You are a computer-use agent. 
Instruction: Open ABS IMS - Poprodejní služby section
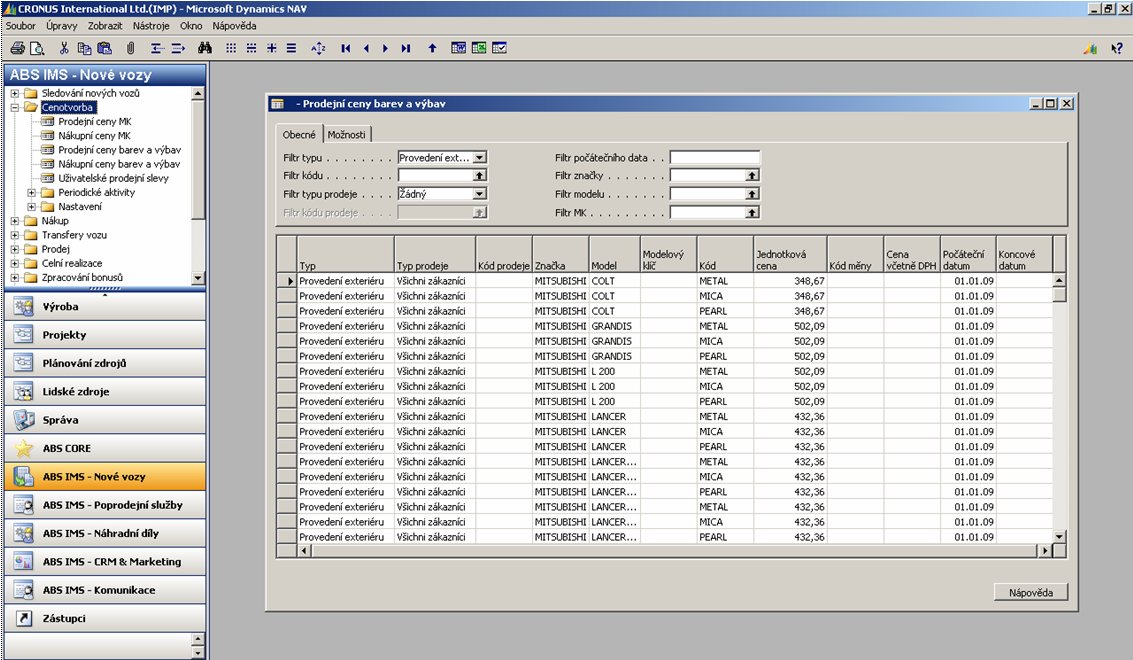coord(105,505)
